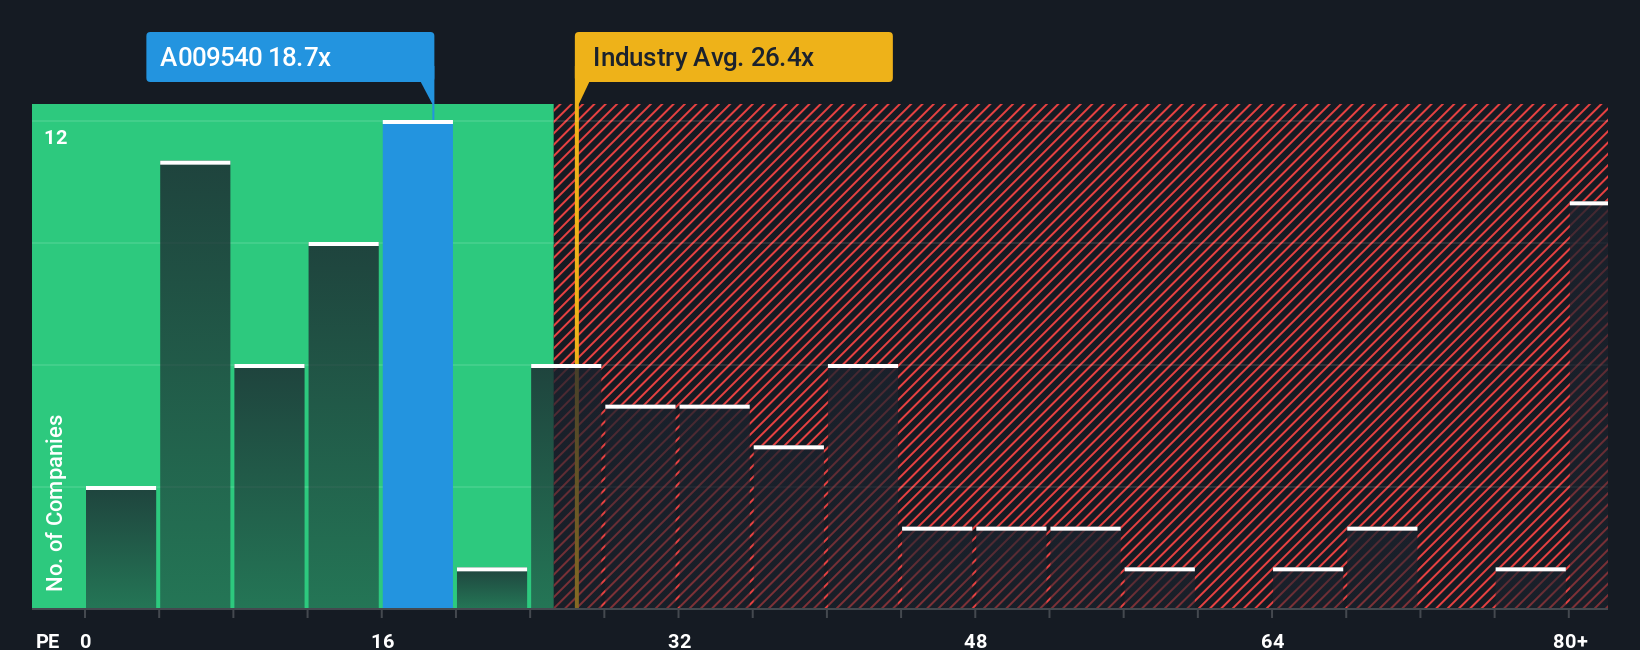Click the A009540 18.7x label

[290, 57]
